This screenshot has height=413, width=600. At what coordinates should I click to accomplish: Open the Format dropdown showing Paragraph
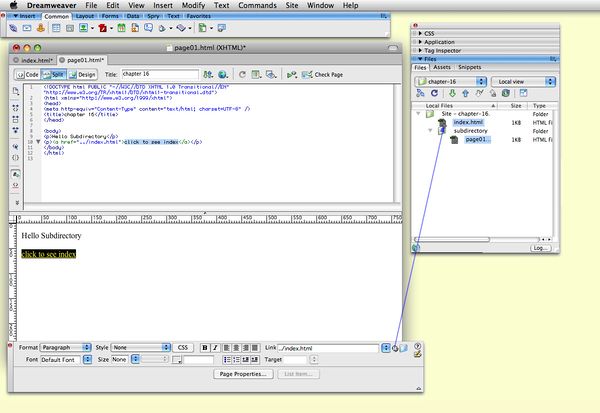[x=65, y=347]
